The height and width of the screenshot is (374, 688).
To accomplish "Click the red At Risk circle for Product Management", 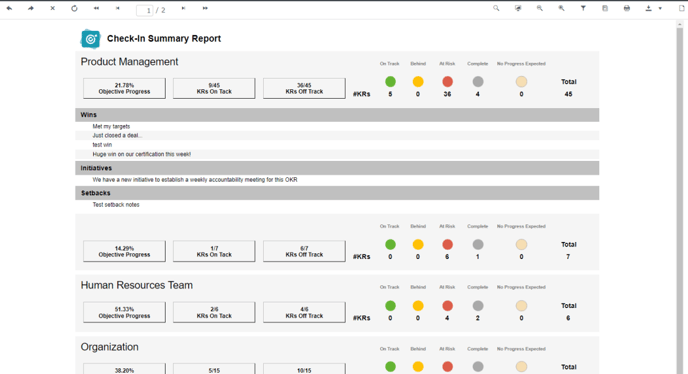I will [x=447, y=82].
